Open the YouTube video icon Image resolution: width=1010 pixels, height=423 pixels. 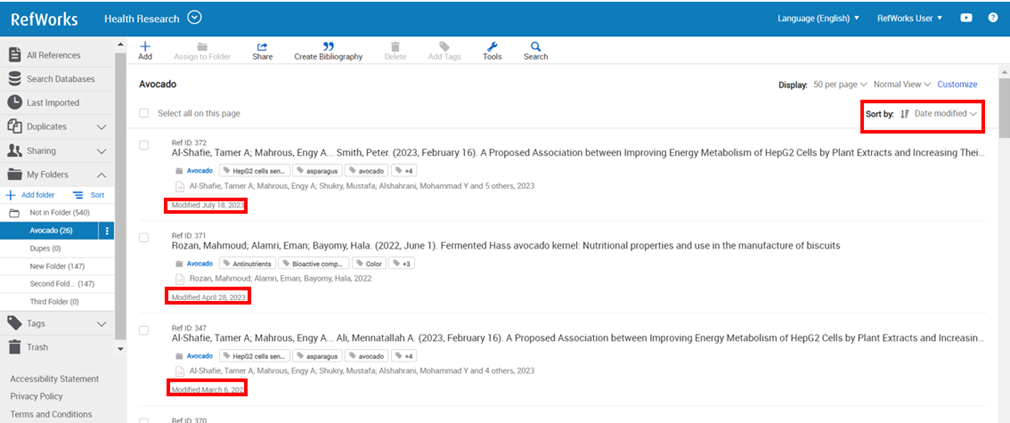[x=967, y=18]
